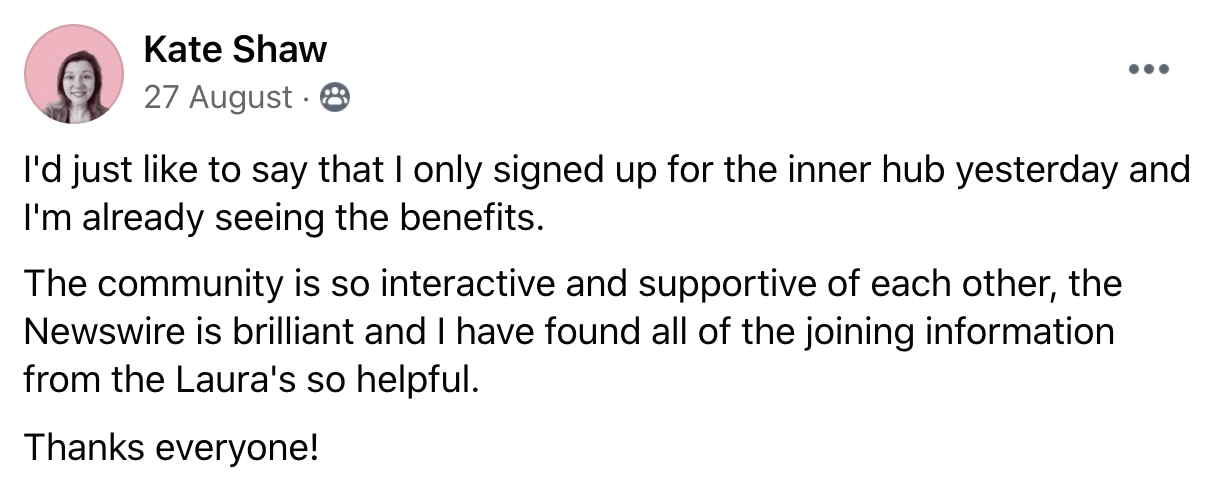1216x490 pixels.
Task: Click the text "I'm already seeing the benefits."
Action: [284, 218]
